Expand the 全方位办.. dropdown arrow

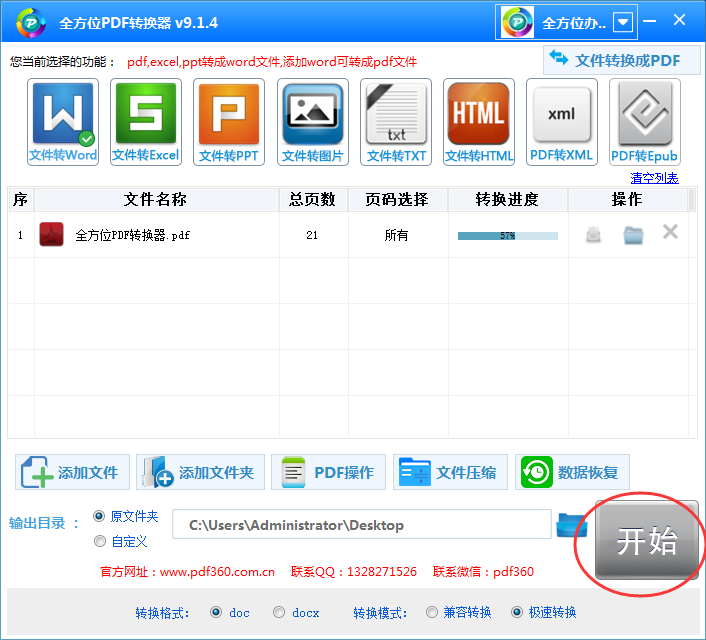(x=623, y=22)
